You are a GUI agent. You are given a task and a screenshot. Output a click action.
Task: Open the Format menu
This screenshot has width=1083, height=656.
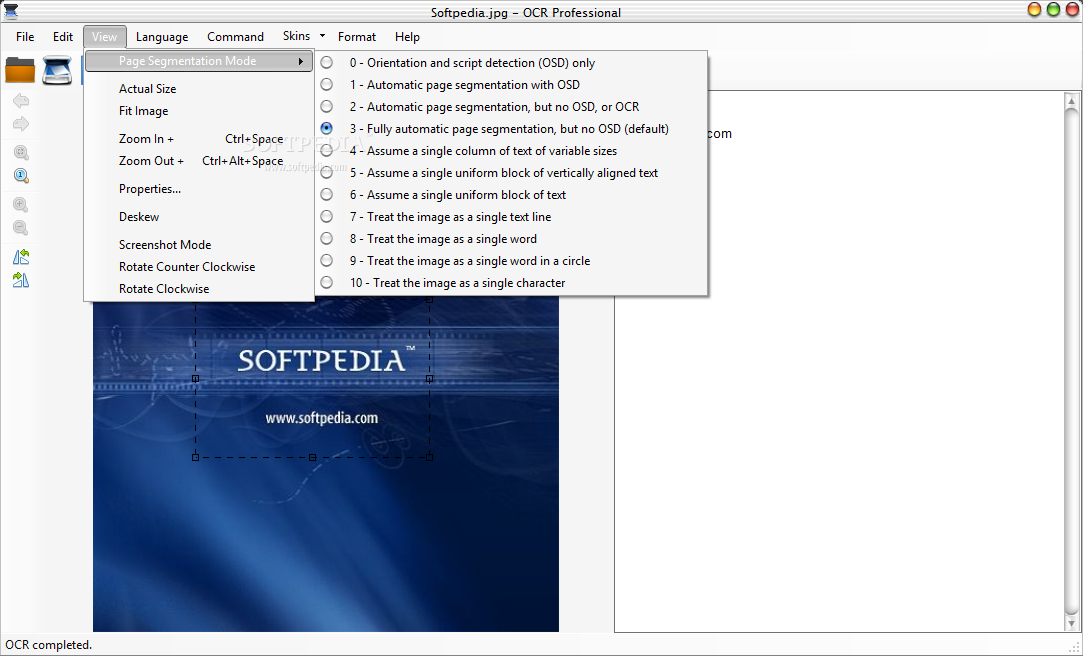[x=356, y=37]
